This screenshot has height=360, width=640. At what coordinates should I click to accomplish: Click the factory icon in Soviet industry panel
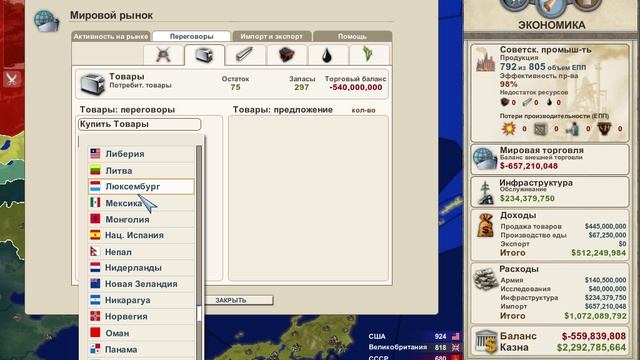click(x=485, y=60)
